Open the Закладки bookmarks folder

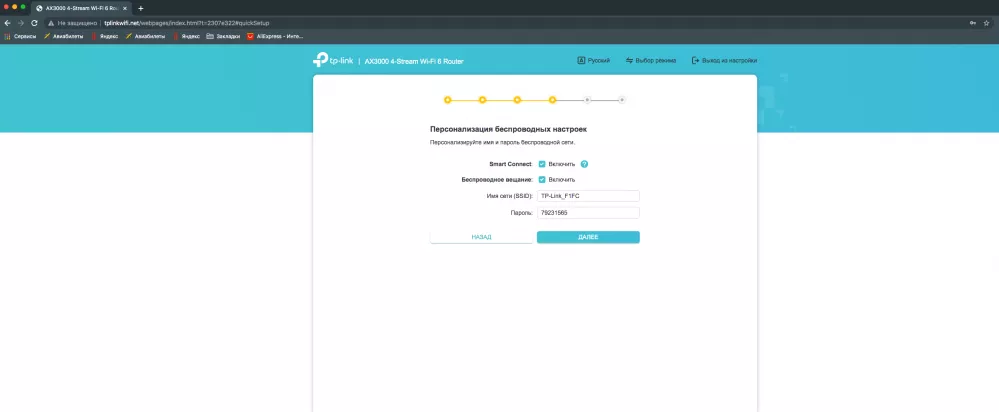[224, 36]
